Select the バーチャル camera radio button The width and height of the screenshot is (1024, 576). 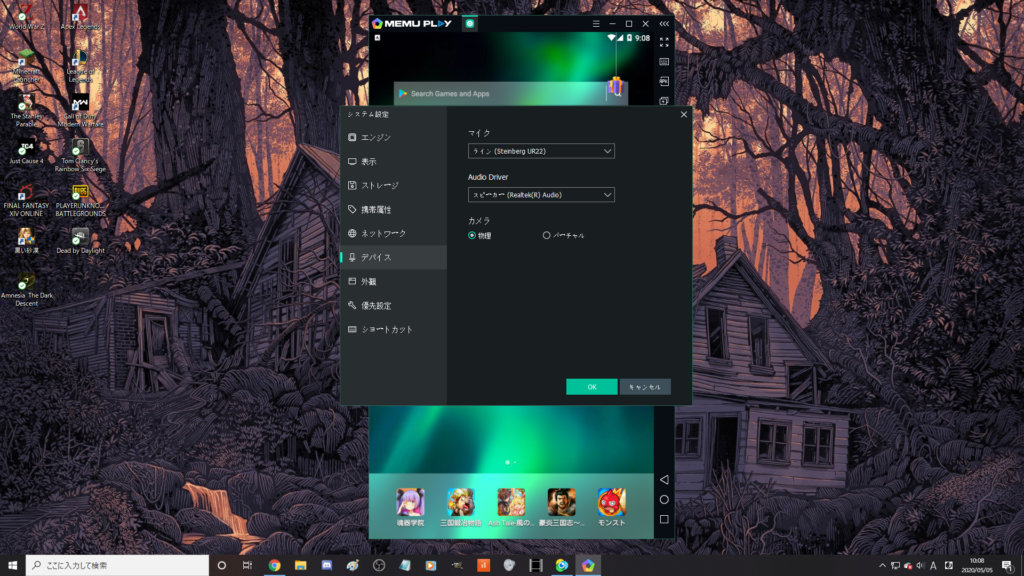[547, 235]
